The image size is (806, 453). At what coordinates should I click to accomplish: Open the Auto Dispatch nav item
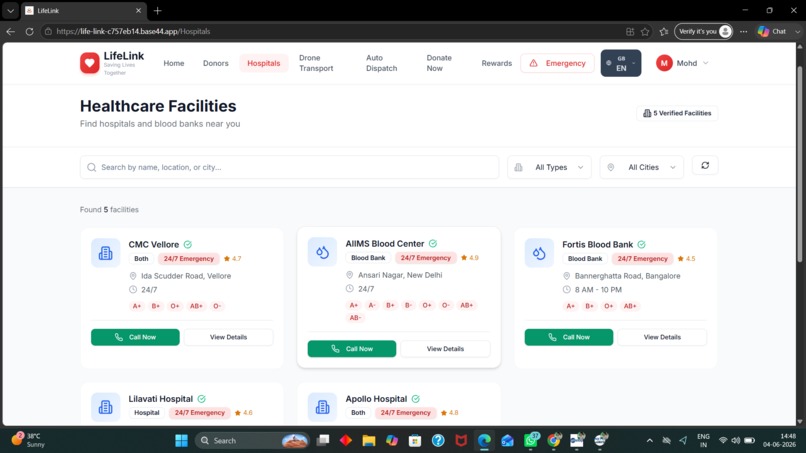tap(381, 63)
